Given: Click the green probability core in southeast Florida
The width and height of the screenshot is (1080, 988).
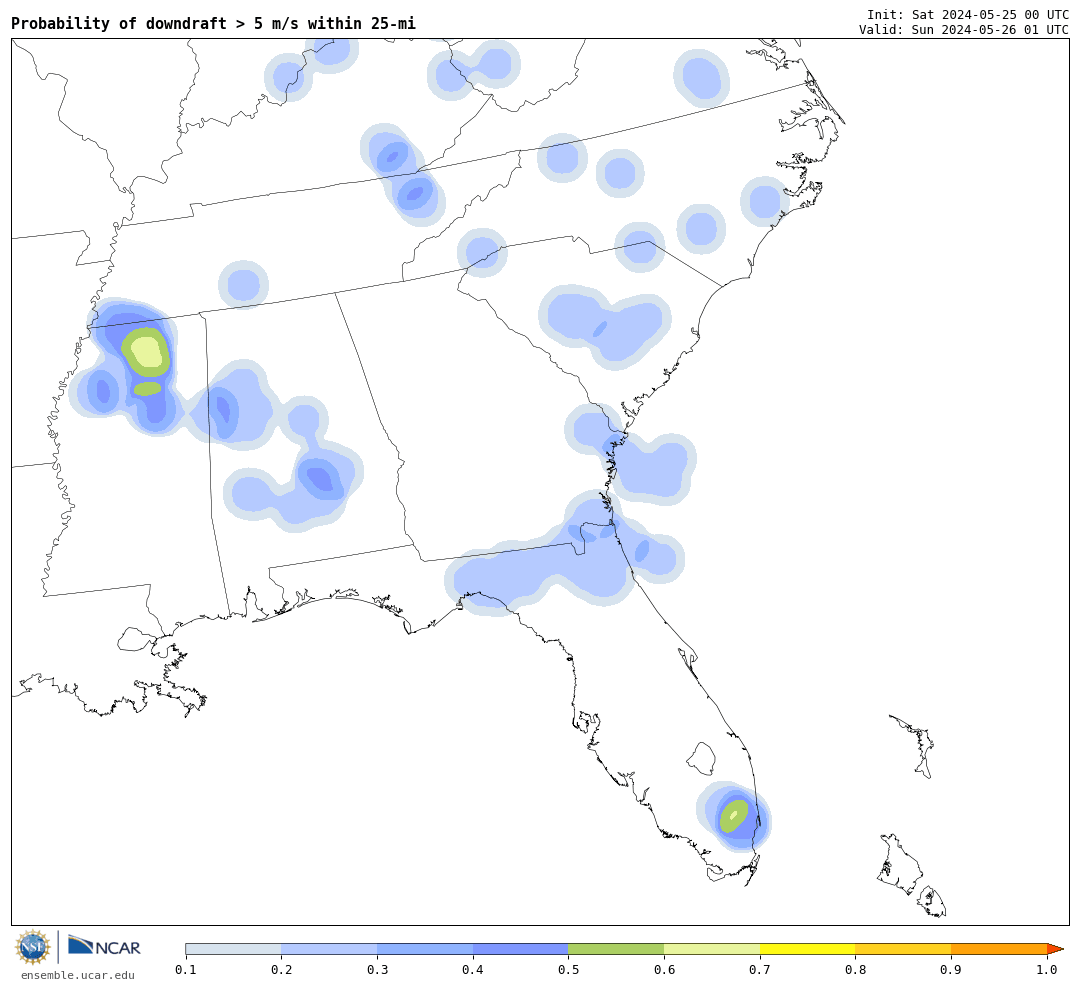Looking at the screenshot, I should (734, 816).
